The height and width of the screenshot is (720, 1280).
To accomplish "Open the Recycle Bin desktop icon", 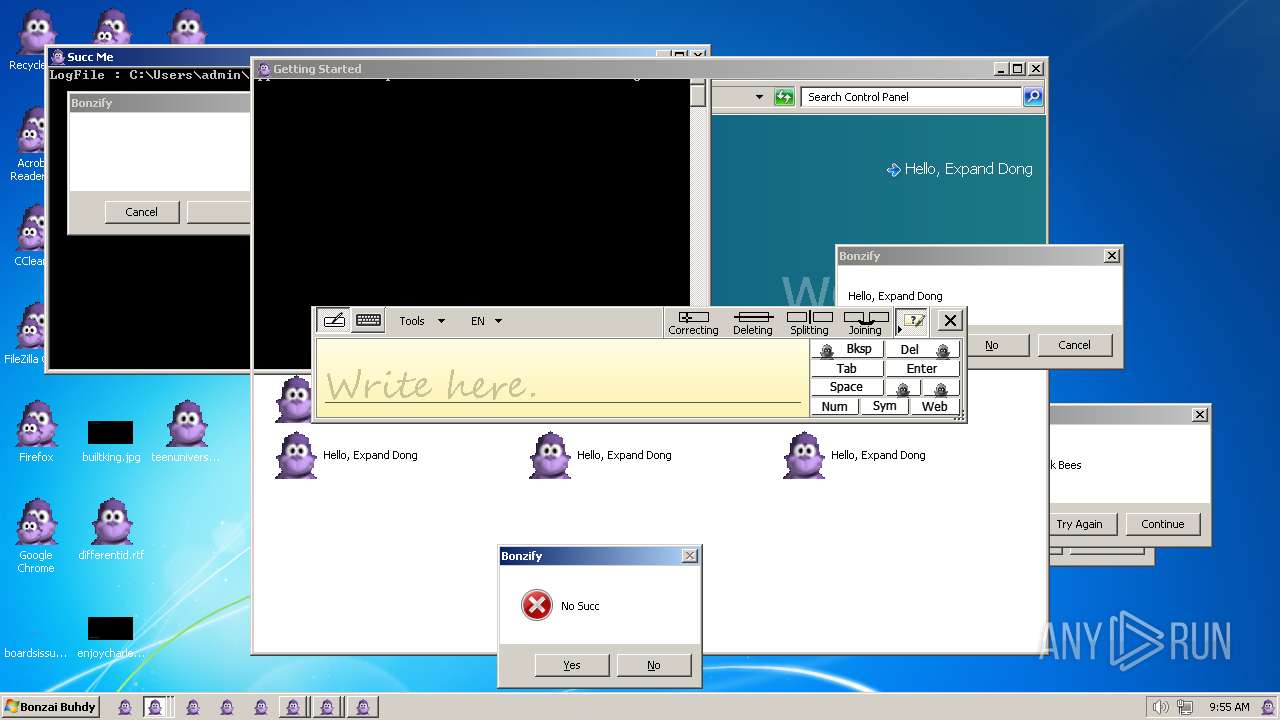I will pyautogui.click(x=31, y=42).
